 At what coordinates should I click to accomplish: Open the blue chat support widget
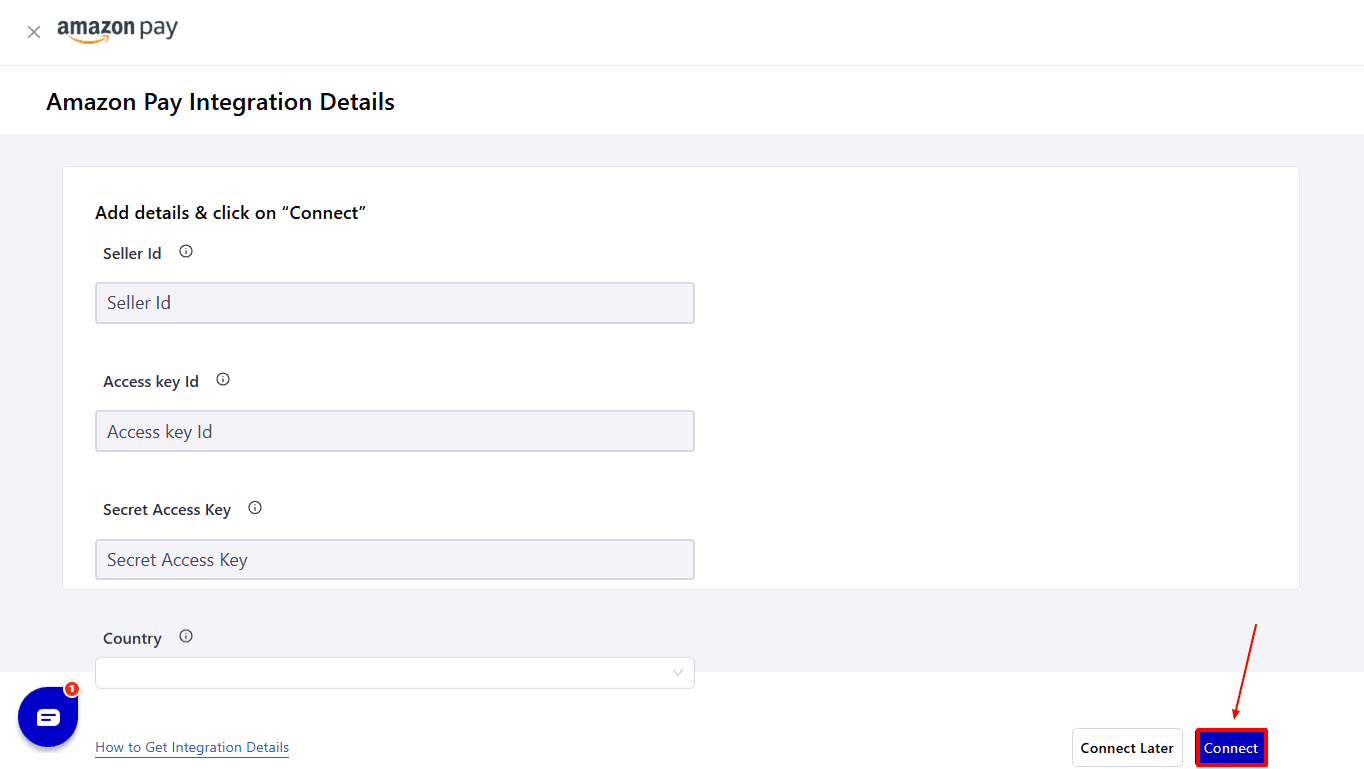pyautogui.click(x=48, y=717)
